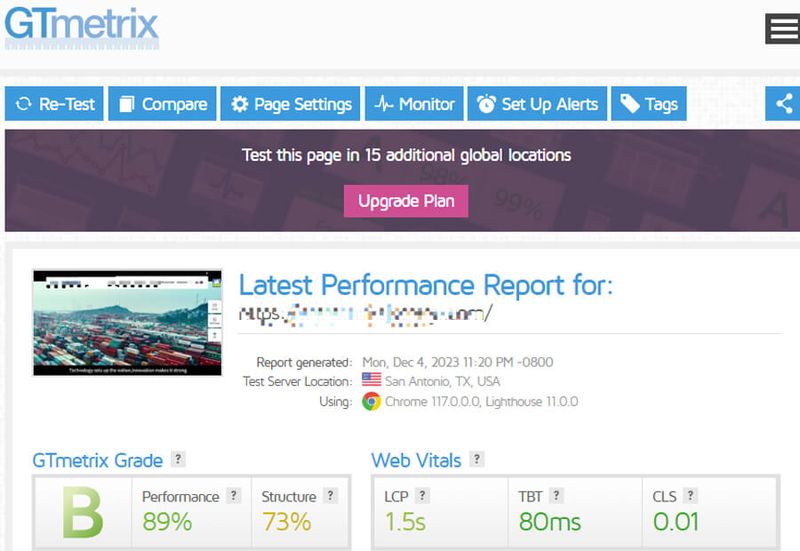The height and width of the screenshot is (551, 800).
Task: Open the hamburger menu icon
Action: (783, 29)
